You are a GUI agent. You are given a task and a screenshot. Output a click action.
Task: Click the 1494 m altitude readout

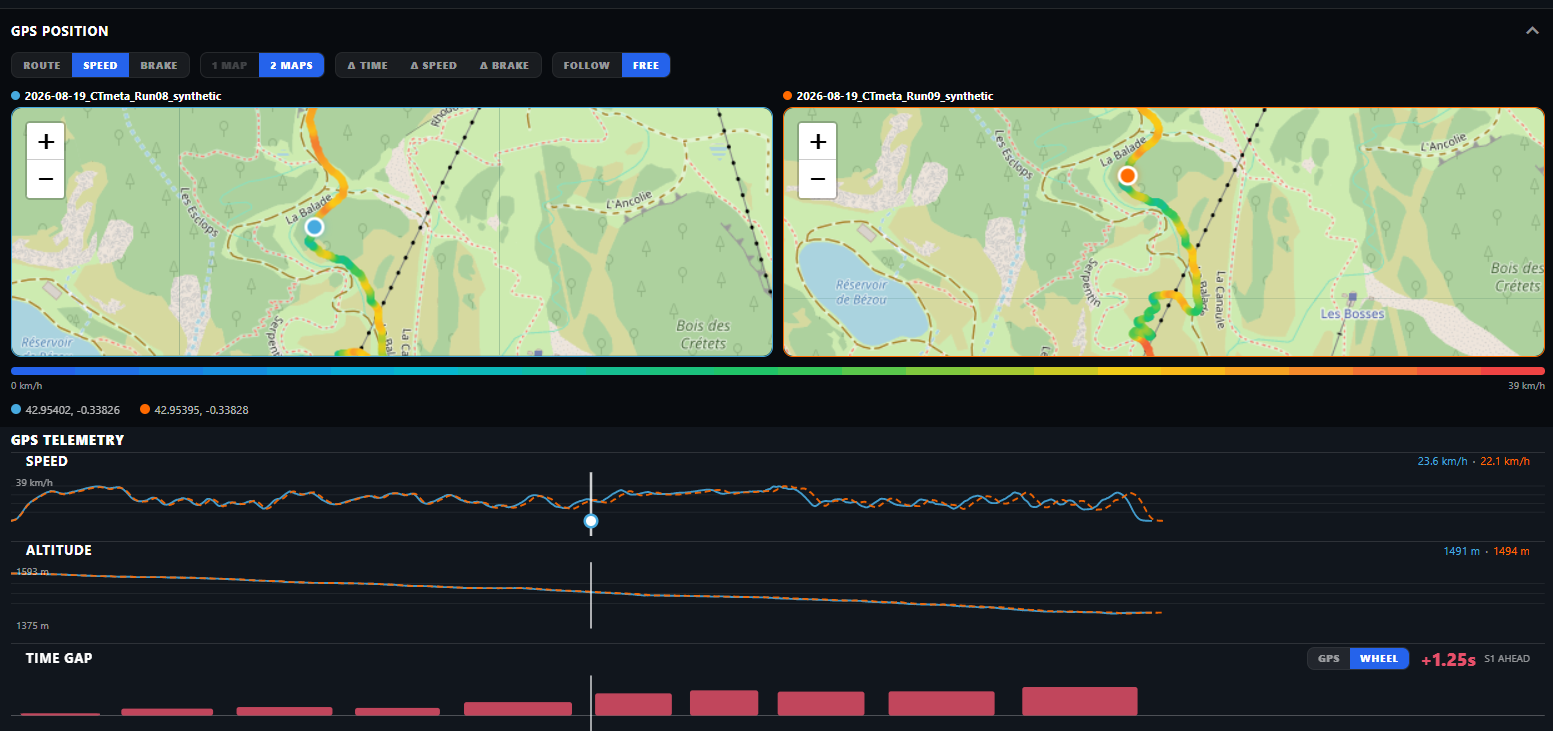1511,551
